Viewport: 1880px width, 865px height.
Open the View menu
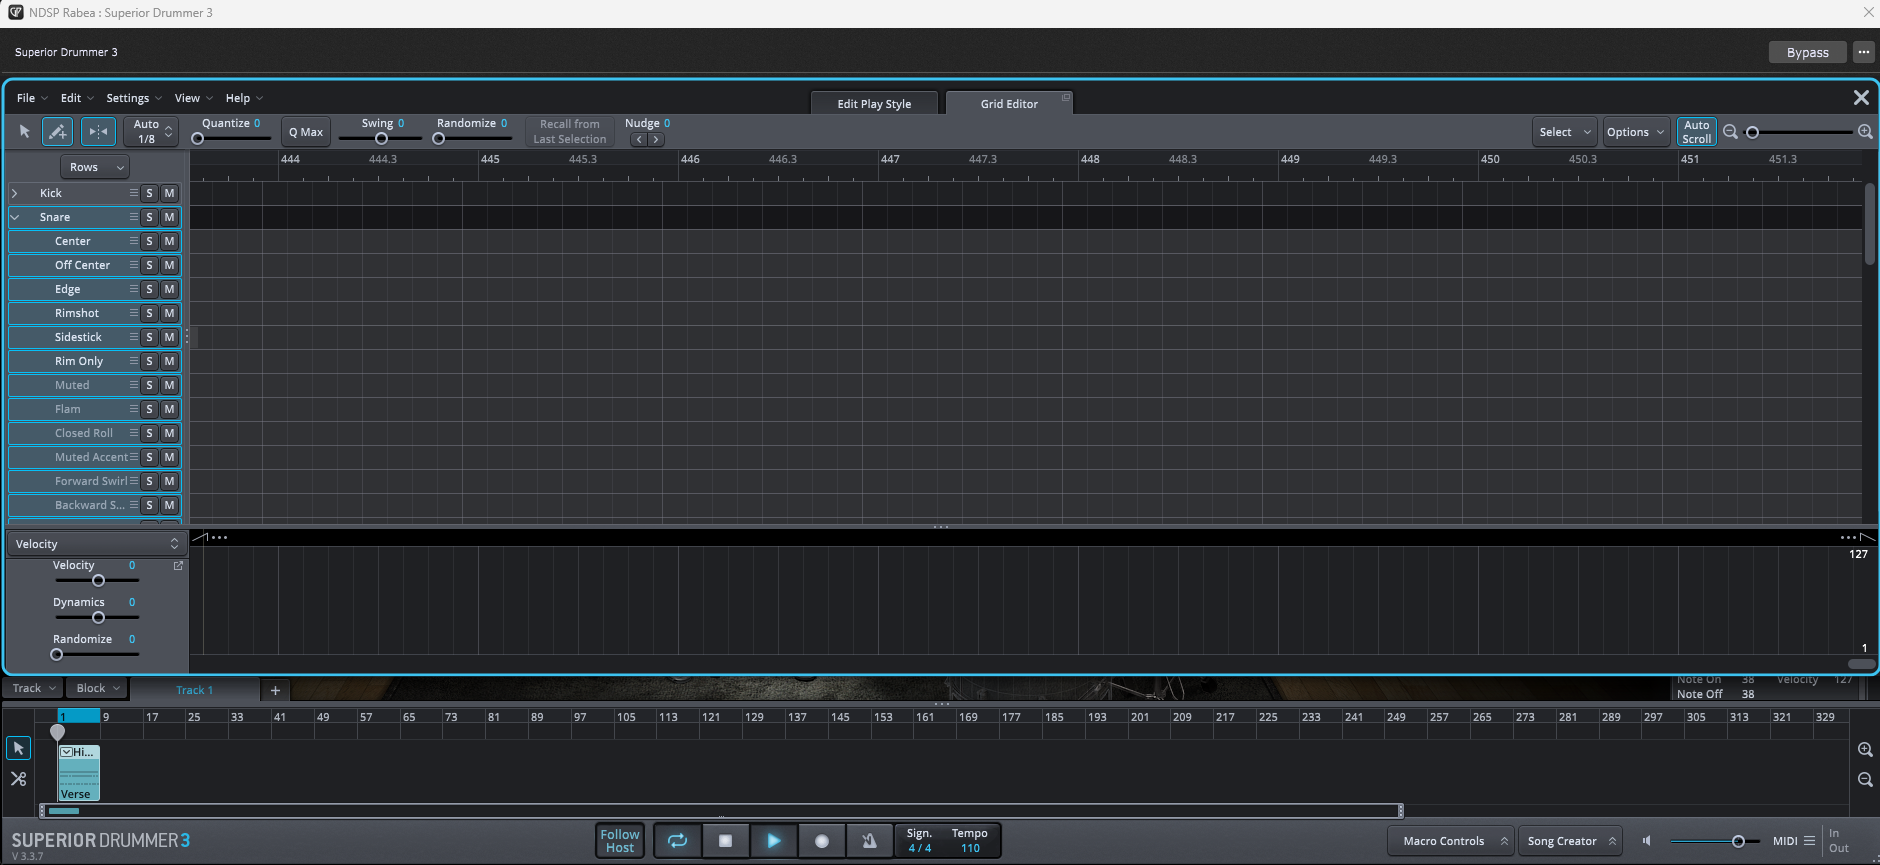193,98
